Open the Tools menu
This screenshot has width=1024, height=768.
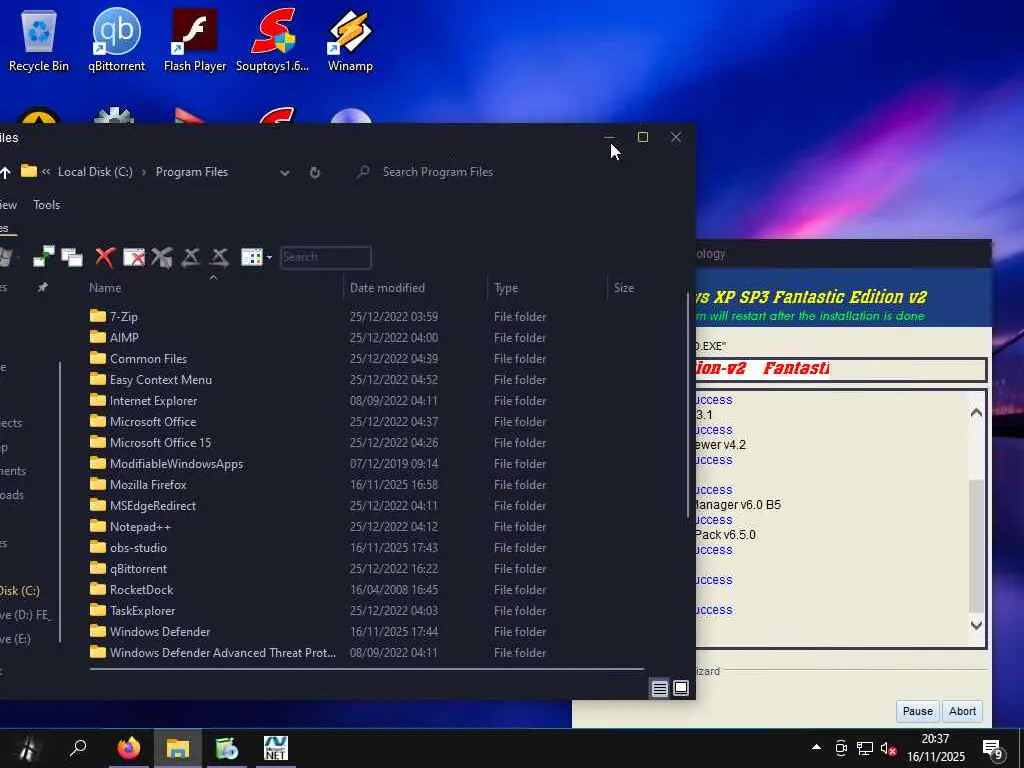[46, 204]
